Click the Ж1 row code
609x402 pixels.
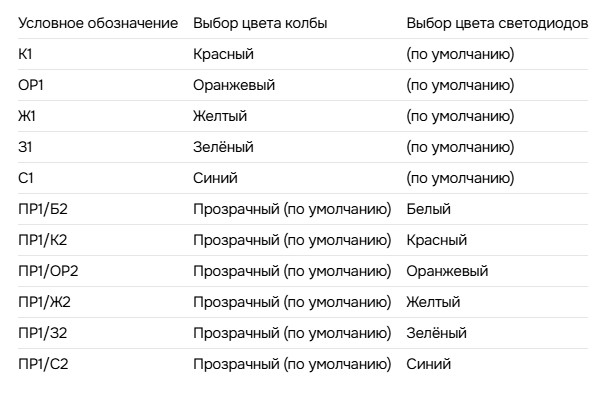click(x=27, y=116)
